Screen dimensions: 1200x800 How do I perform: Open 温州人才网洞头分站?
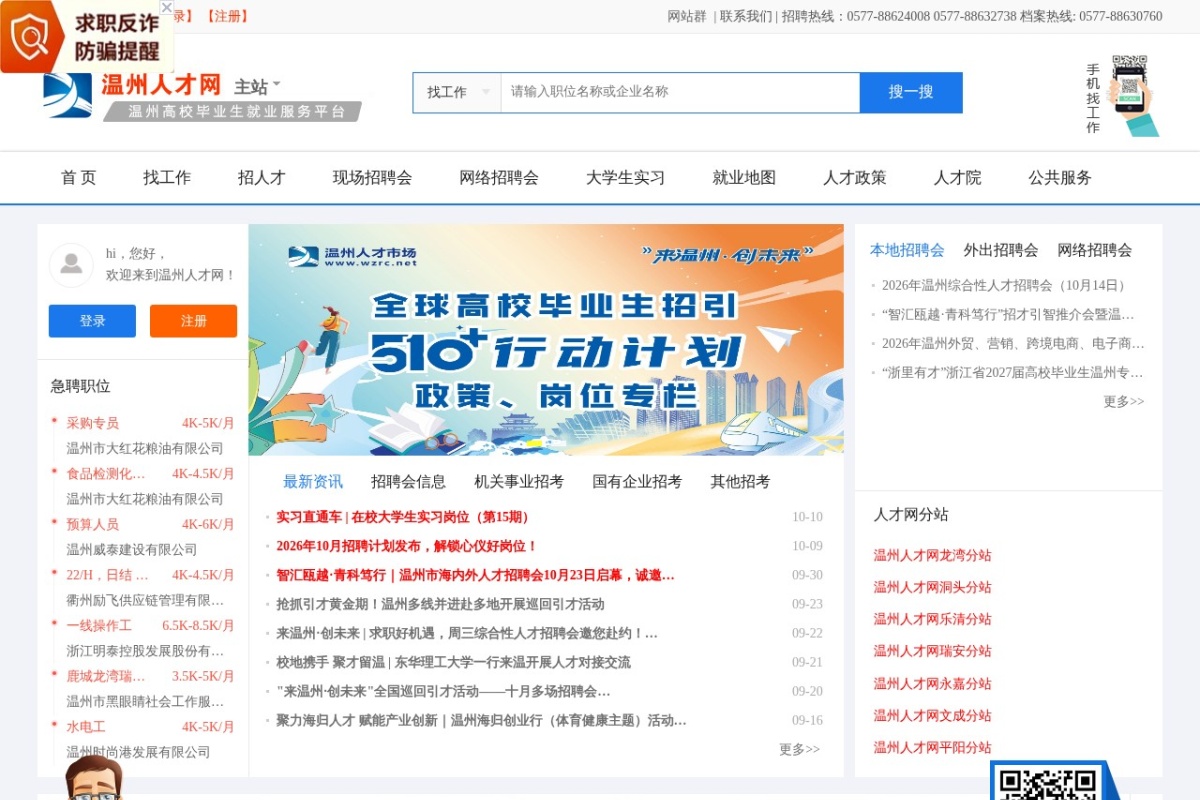[x=932, y=587]
